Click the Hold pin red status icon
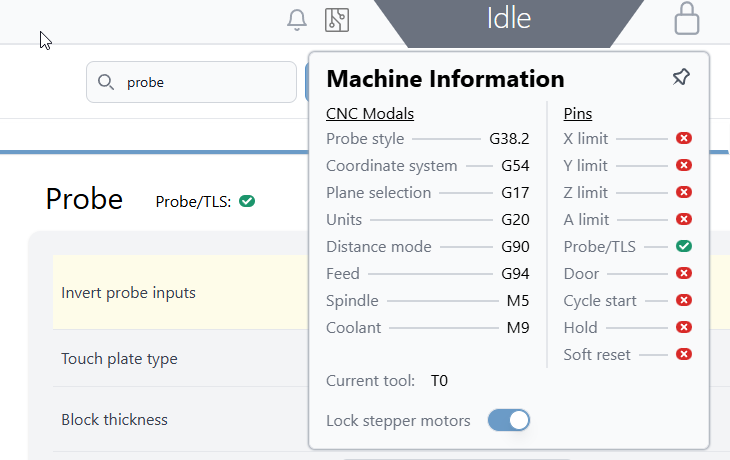The width and height of the screenshot is (730, 460). (684, 327)
